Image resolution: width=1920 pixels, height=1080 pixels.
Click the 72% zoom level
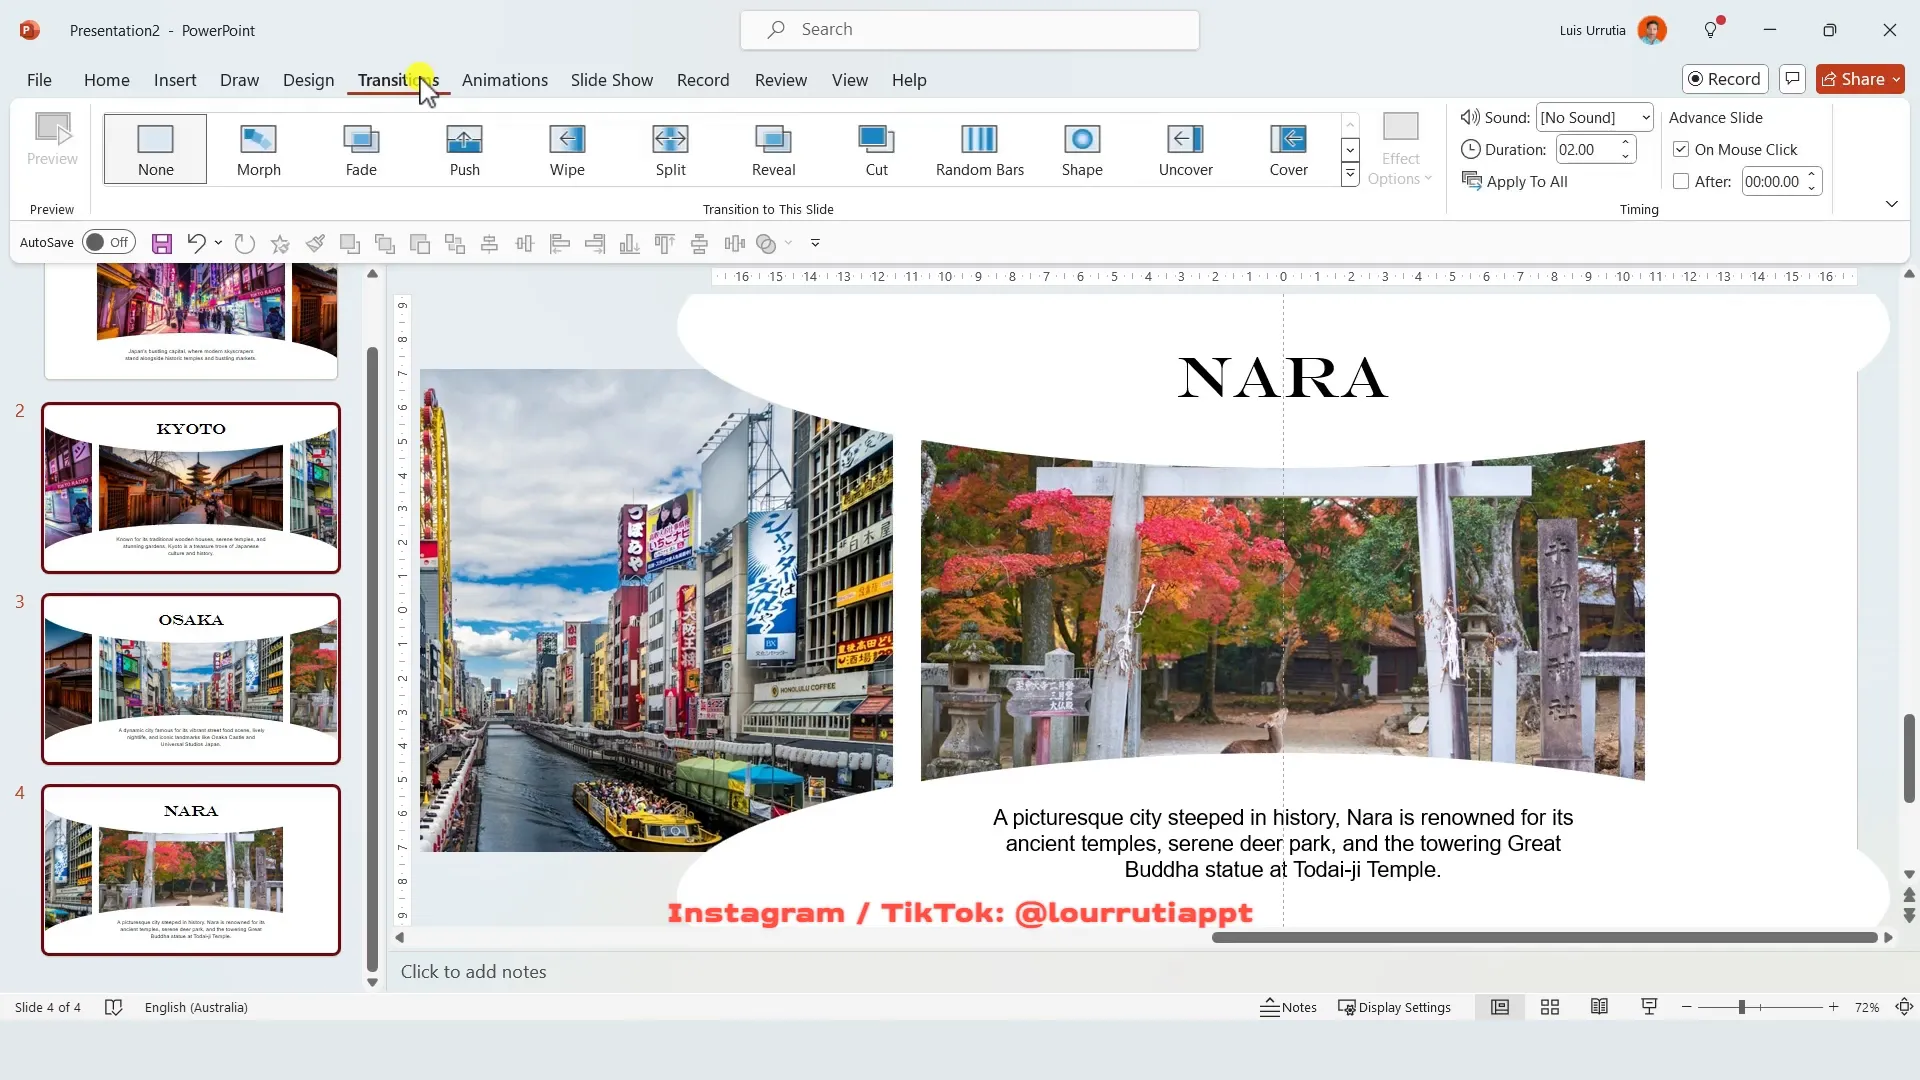tap(1866, 1007)
